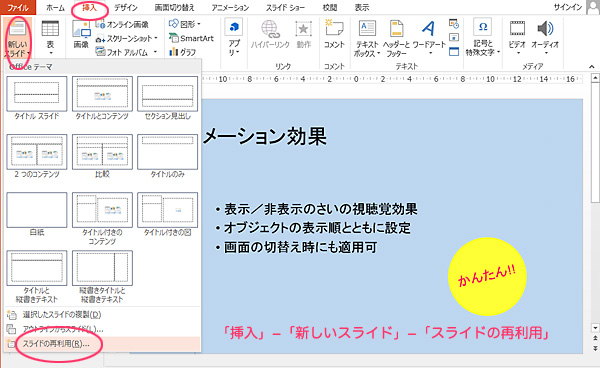The width and height of the screenshot is (600, 368).
Task: Click bullet text オブジェクトの表示順とともに設定
Action: (x=317, y=228)
